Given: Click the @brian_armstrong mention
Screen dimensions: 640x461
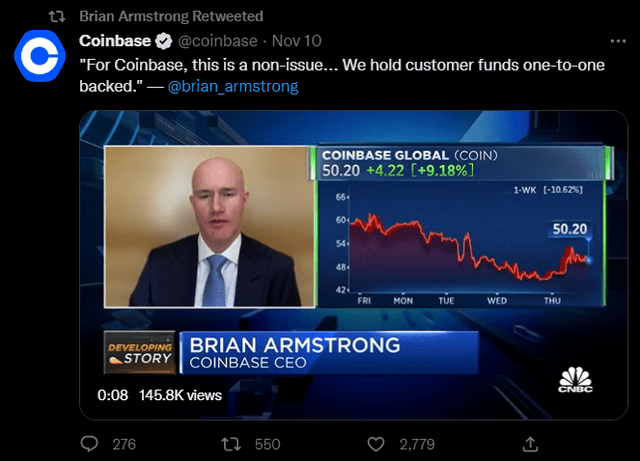Looking at the screenshot, I should (x=233, y=87).
